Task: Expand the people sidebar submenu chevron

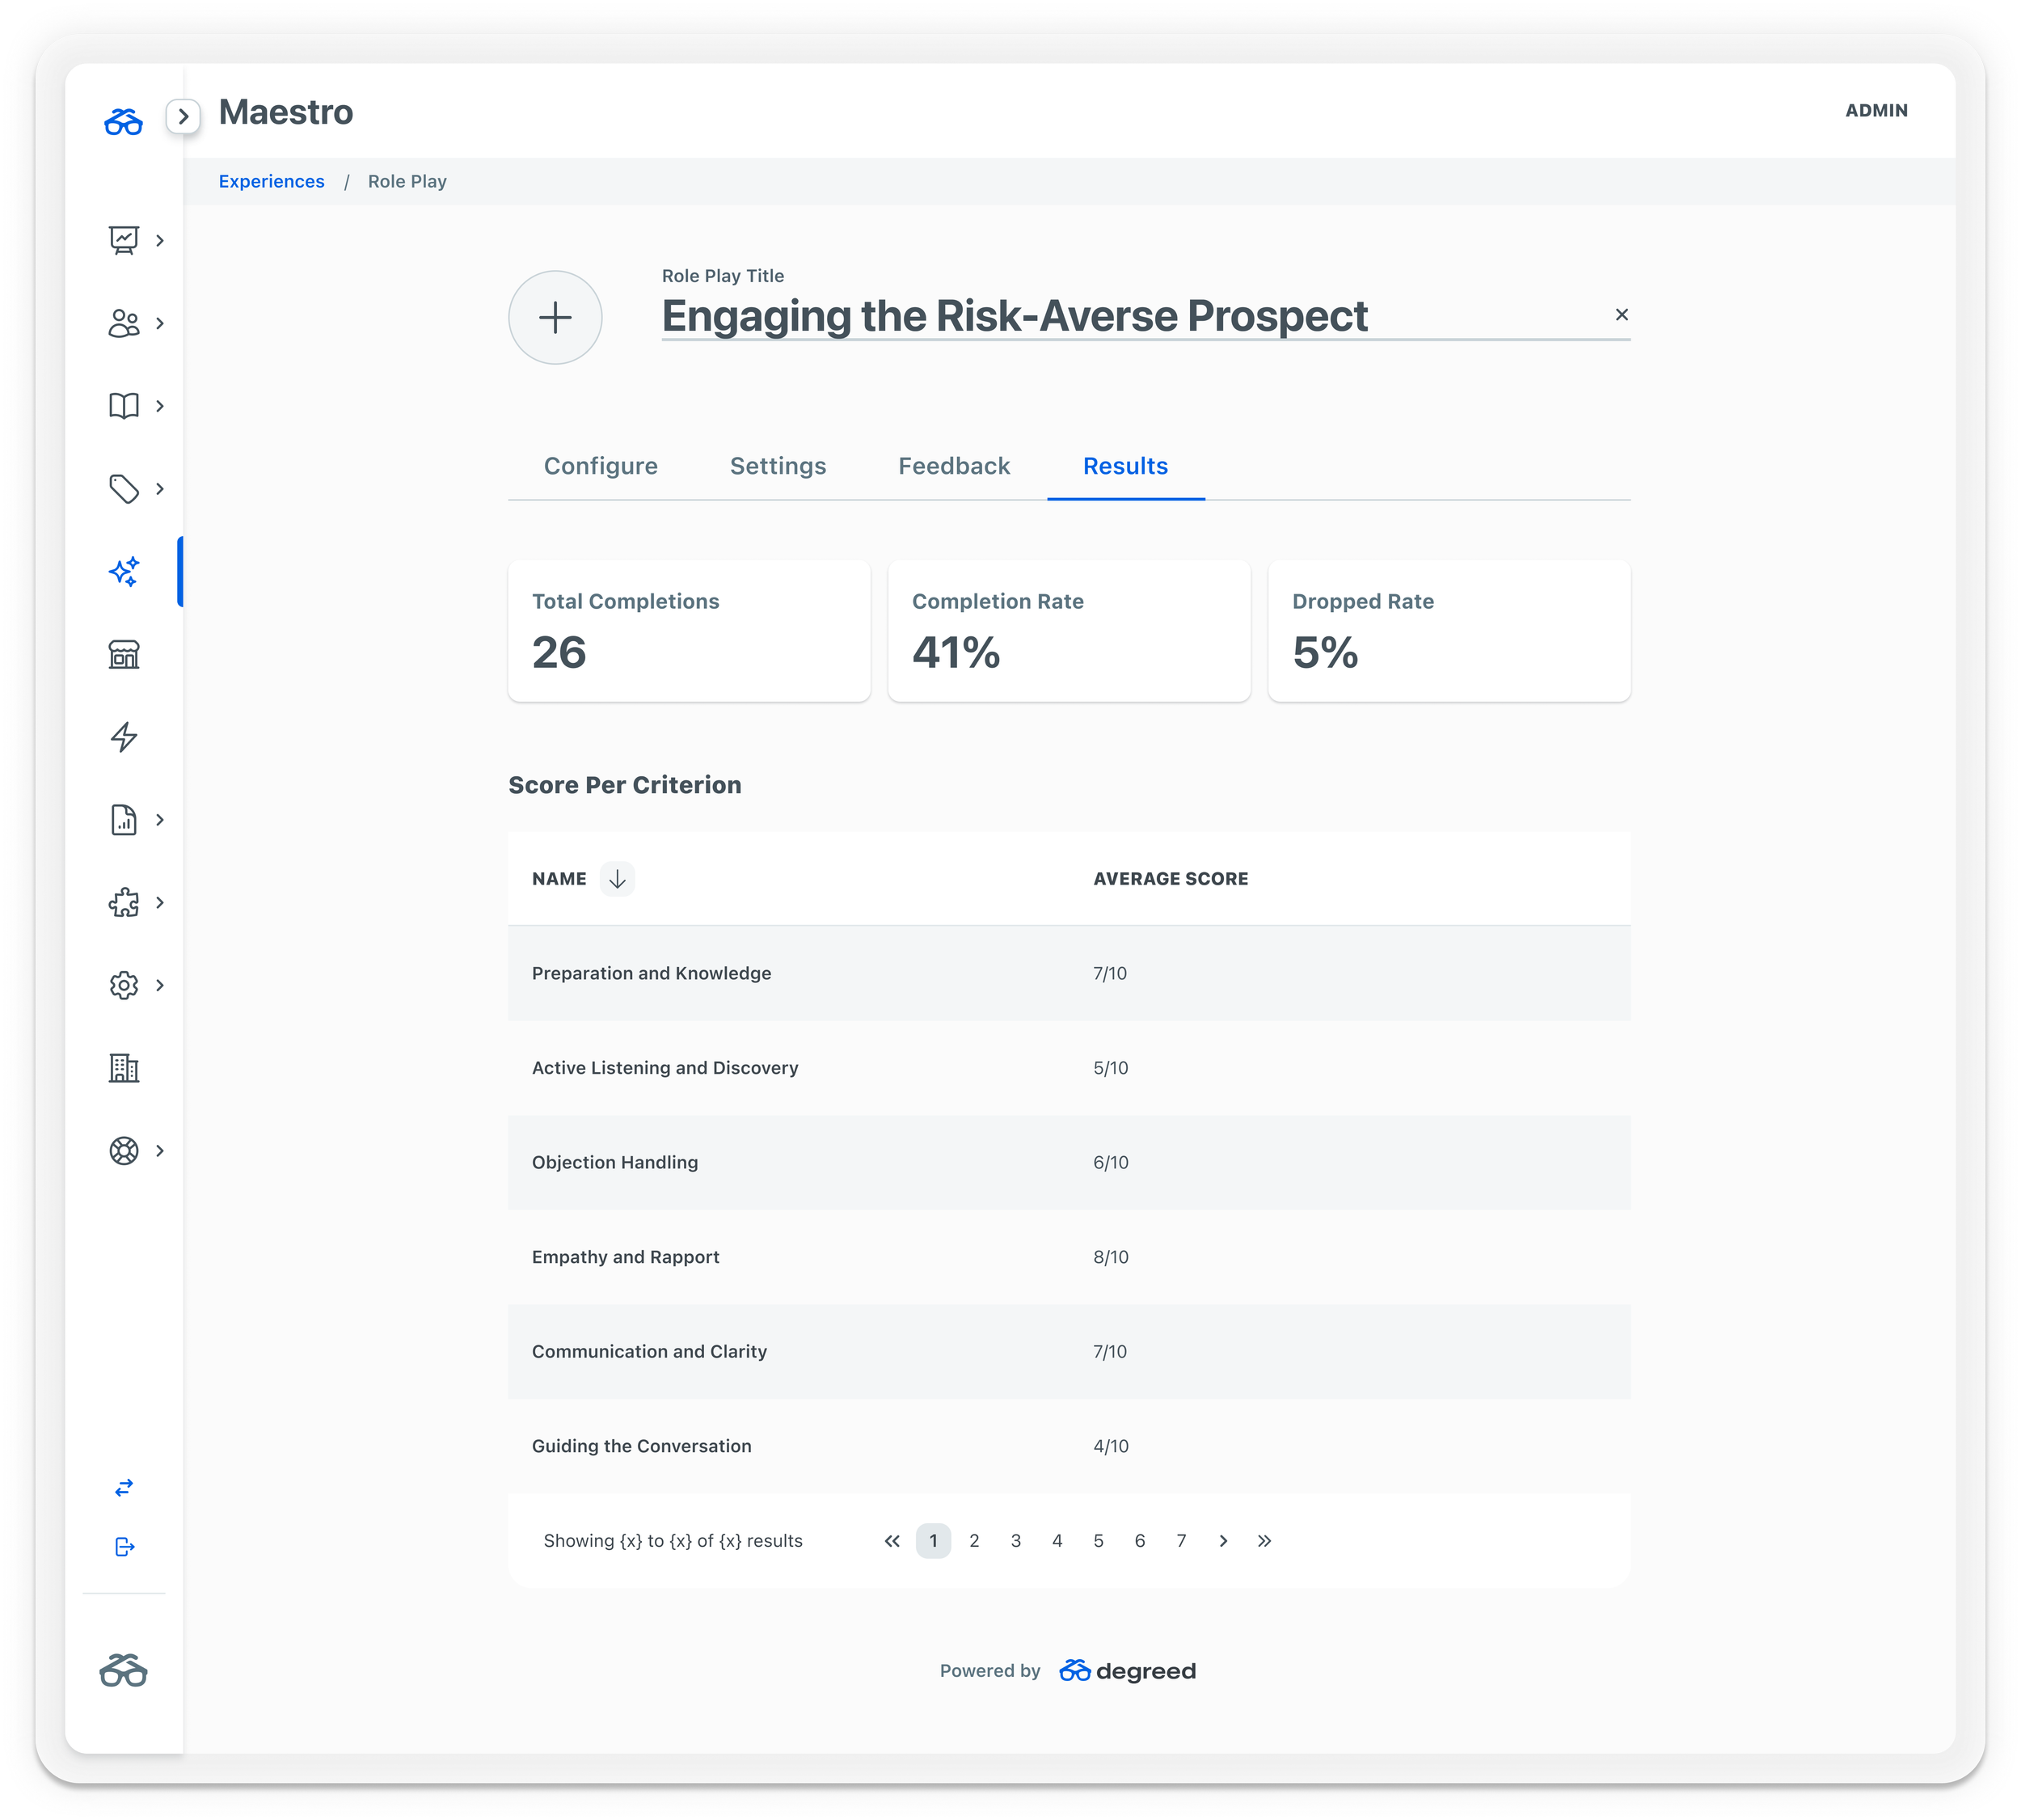Action: tap(160, 324)
